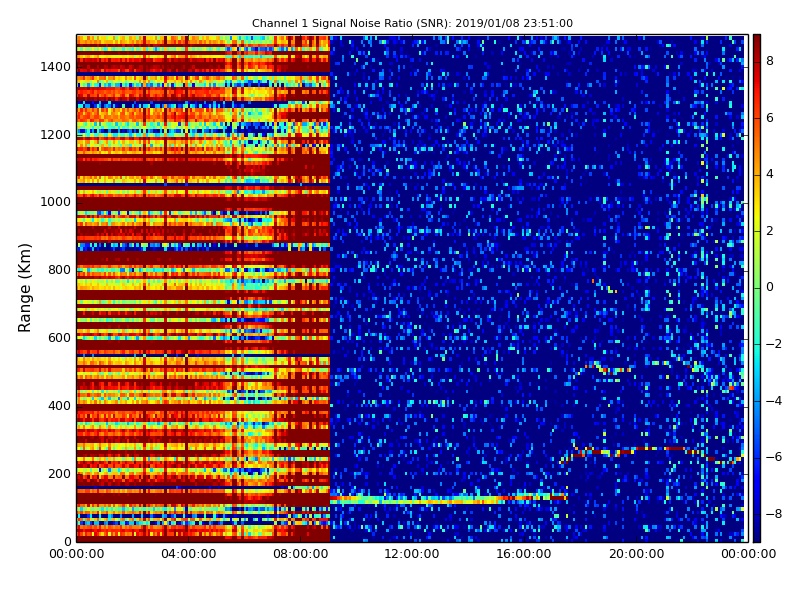This screenshot has height=600, width=800.
Task: Select colorbar tick label −8
Action: (774, 514)
